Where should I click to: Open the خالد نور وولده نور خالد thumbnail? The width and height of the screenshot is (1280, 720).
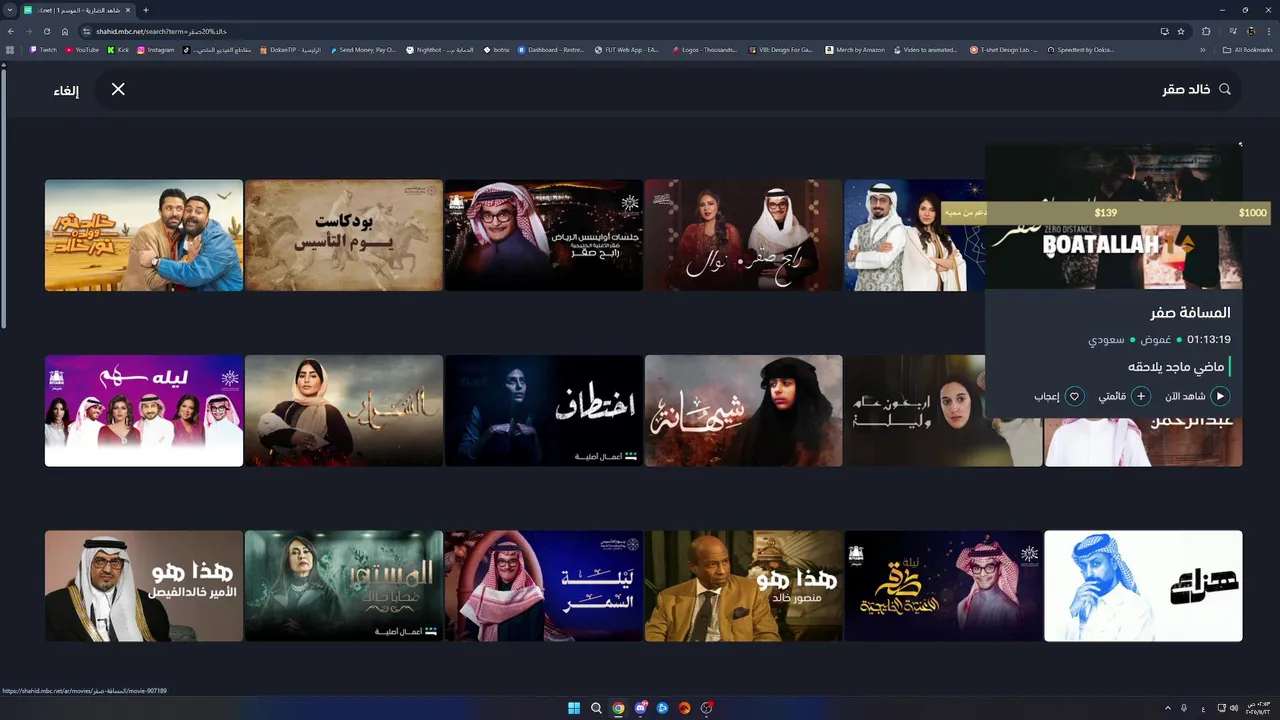point(144,235)
